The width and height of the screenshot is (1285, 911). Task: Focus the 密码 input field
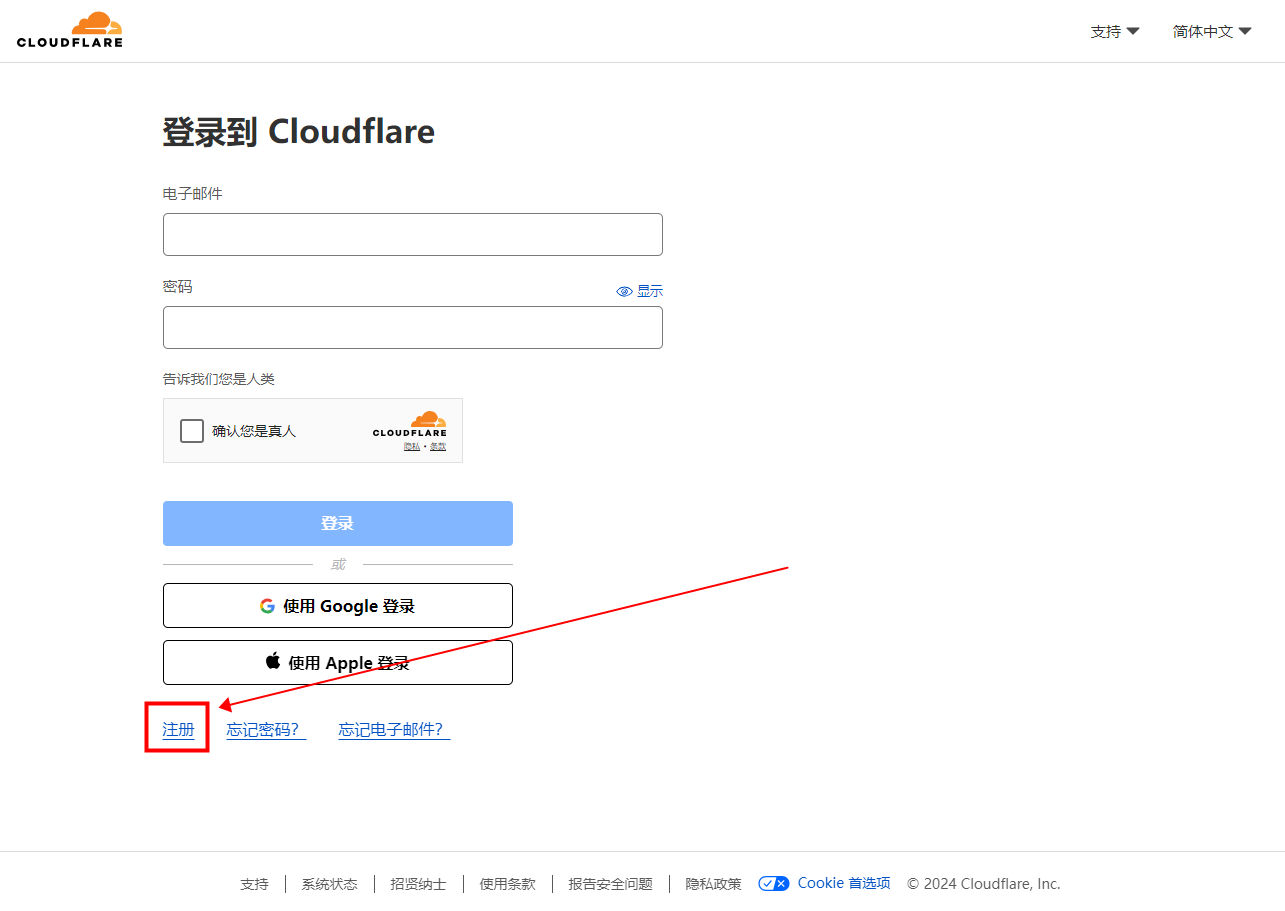413,327
